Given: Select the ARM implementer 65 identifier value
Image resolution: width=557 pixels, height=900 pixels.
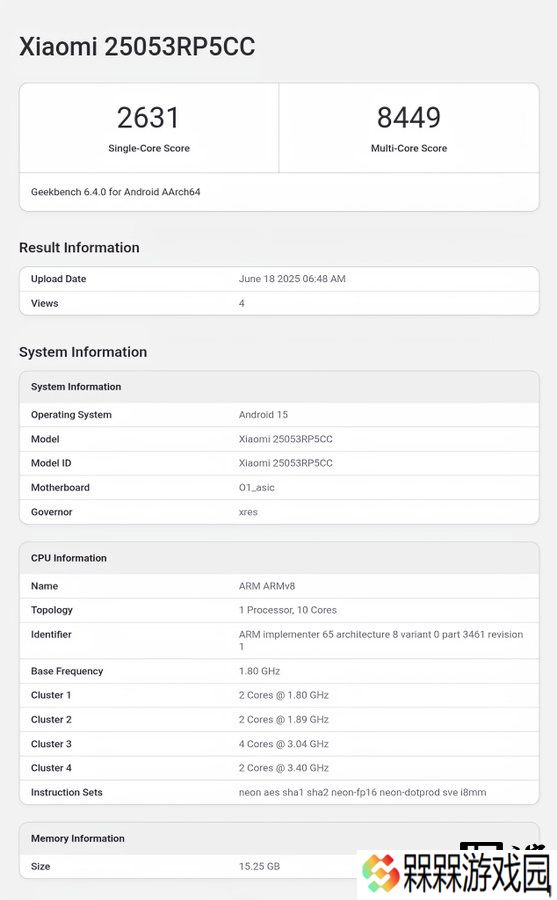Looking at the screenshot, I should click(x=381, y=641).
